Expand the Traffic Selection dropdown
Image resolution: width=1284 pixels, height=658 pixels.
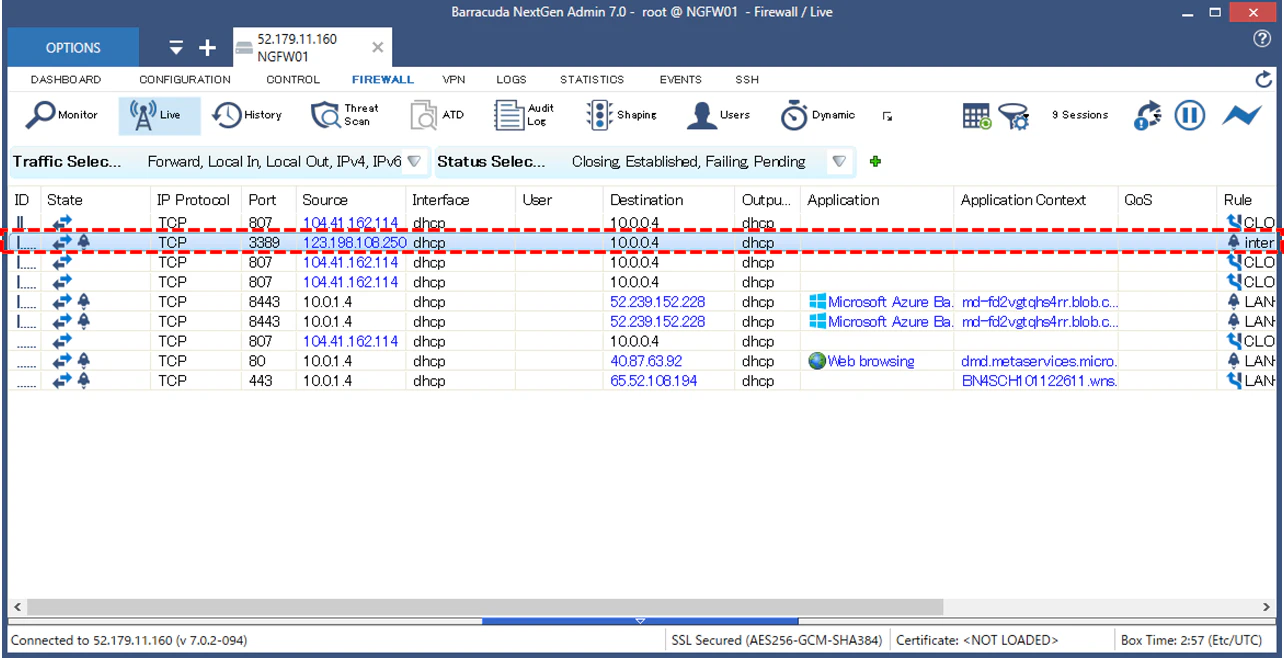(414, 161)
